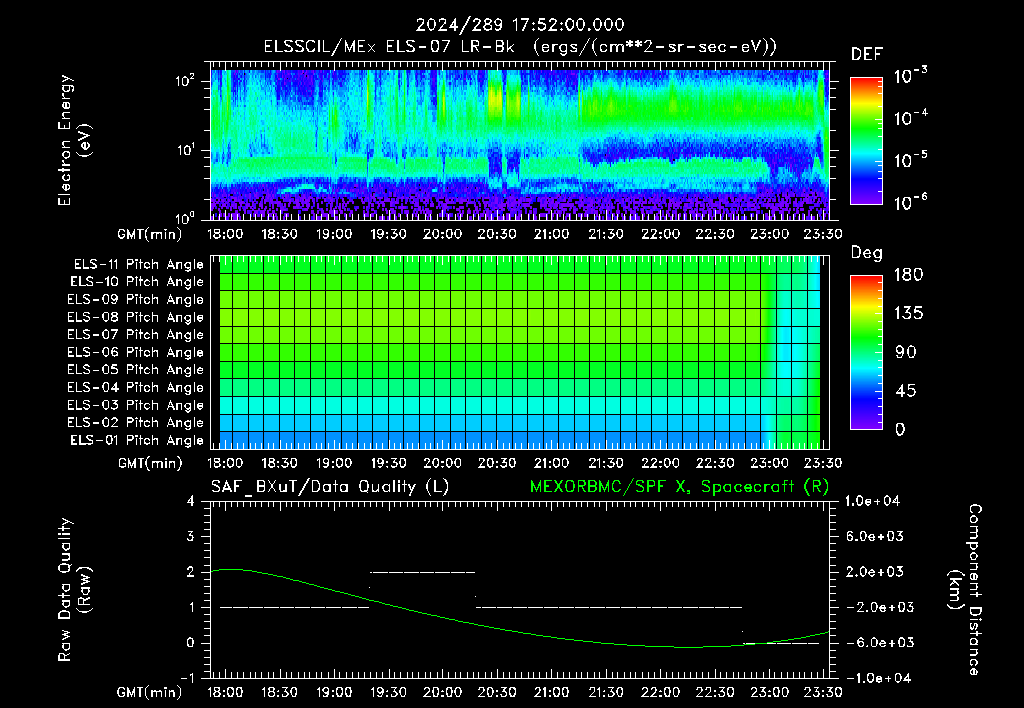This screenshot has height=708, width=1024.
Task: Select the ELS-03 Pitch Angle row label
Action: coord(136,405)
